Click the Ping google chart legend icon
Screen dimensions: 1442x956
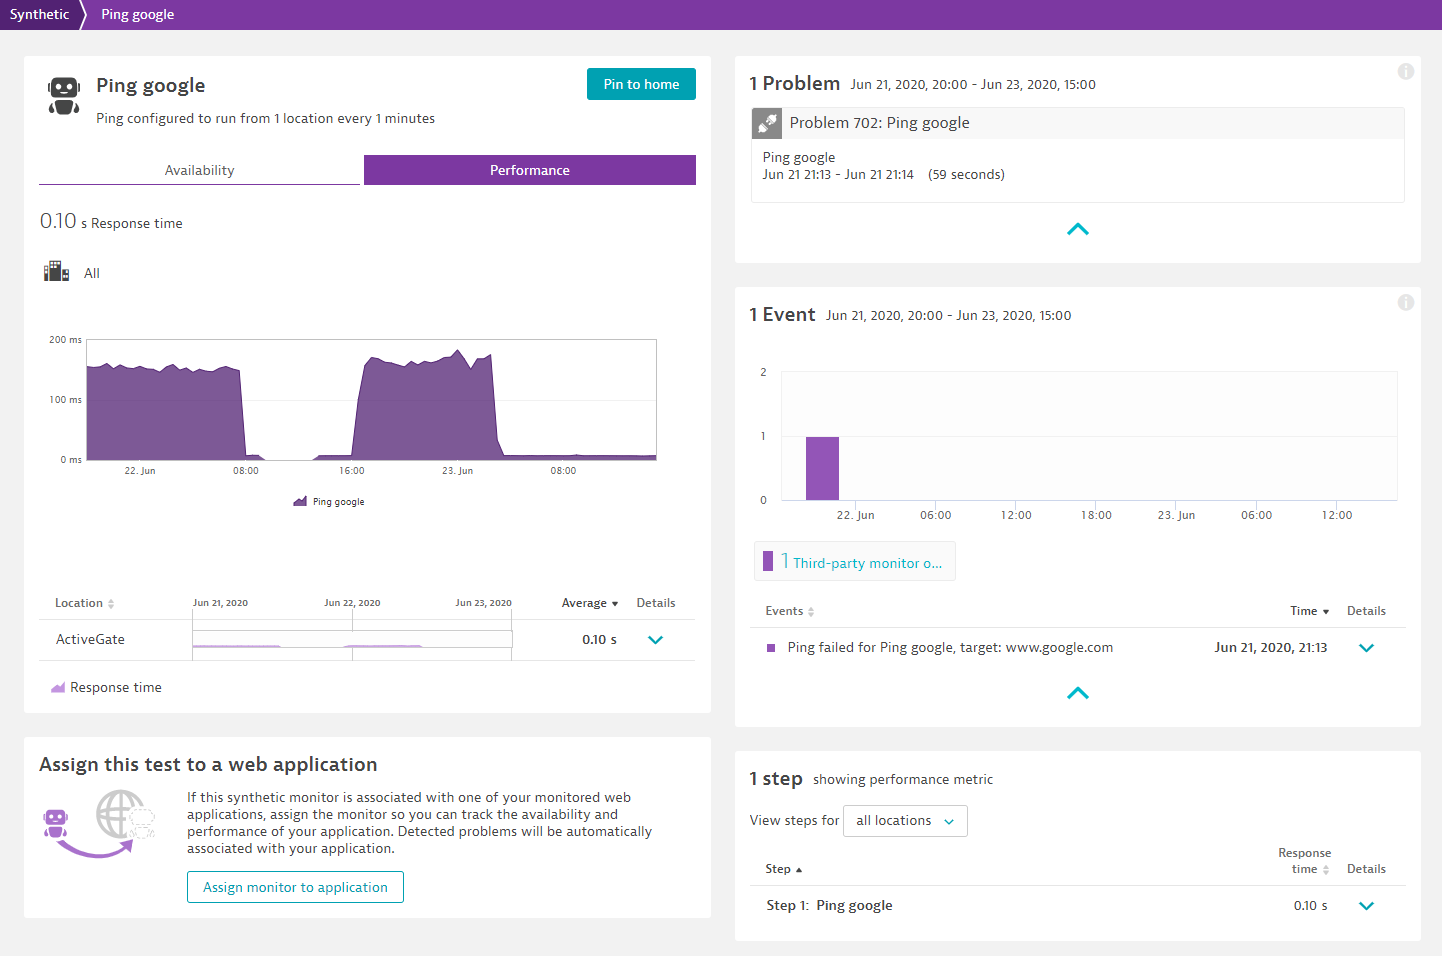302,501
